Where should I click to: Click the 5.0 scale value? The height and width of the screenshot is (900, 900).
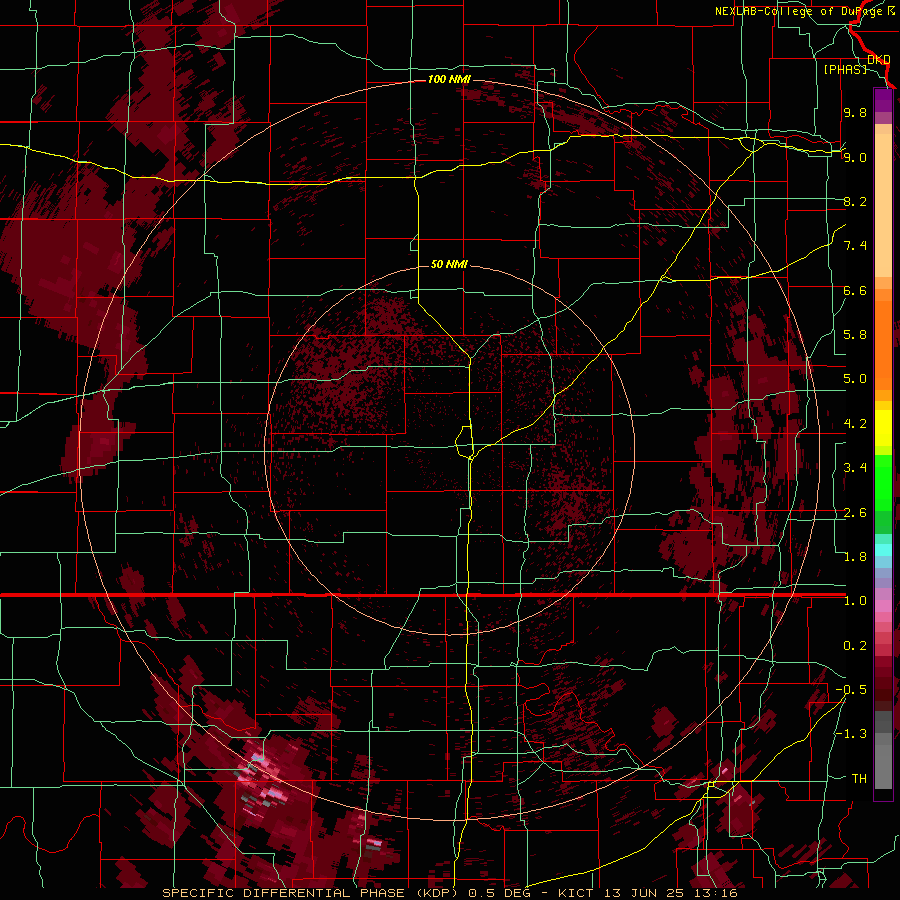click(855, 379)
